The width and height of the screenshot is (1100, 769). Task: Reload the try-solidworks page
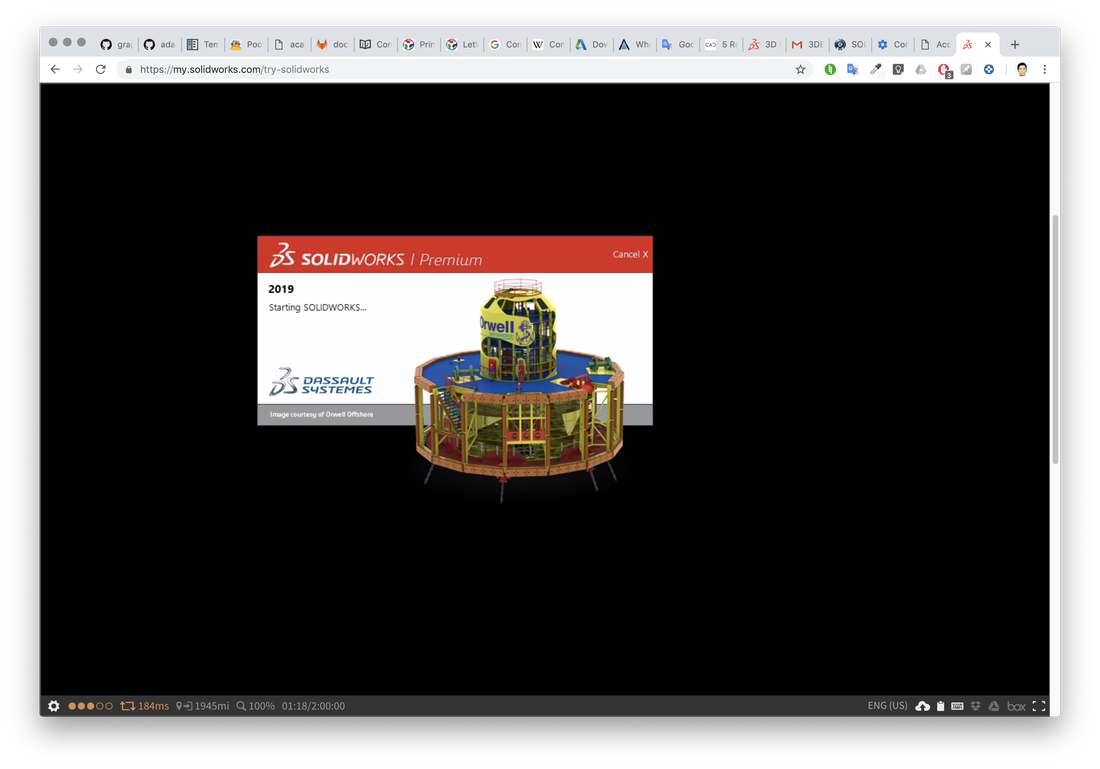click(x=100, y=69)
